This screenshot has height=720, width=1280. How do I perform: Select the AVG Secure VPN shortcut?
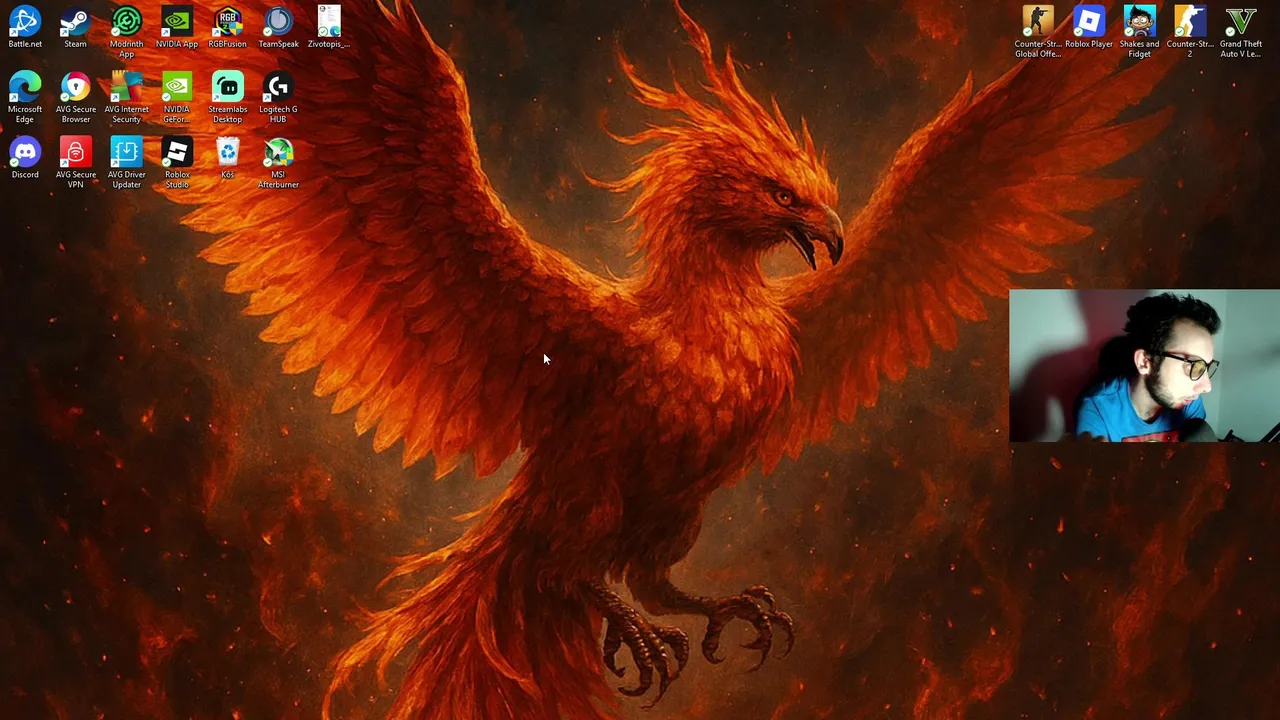pos(75,163)
